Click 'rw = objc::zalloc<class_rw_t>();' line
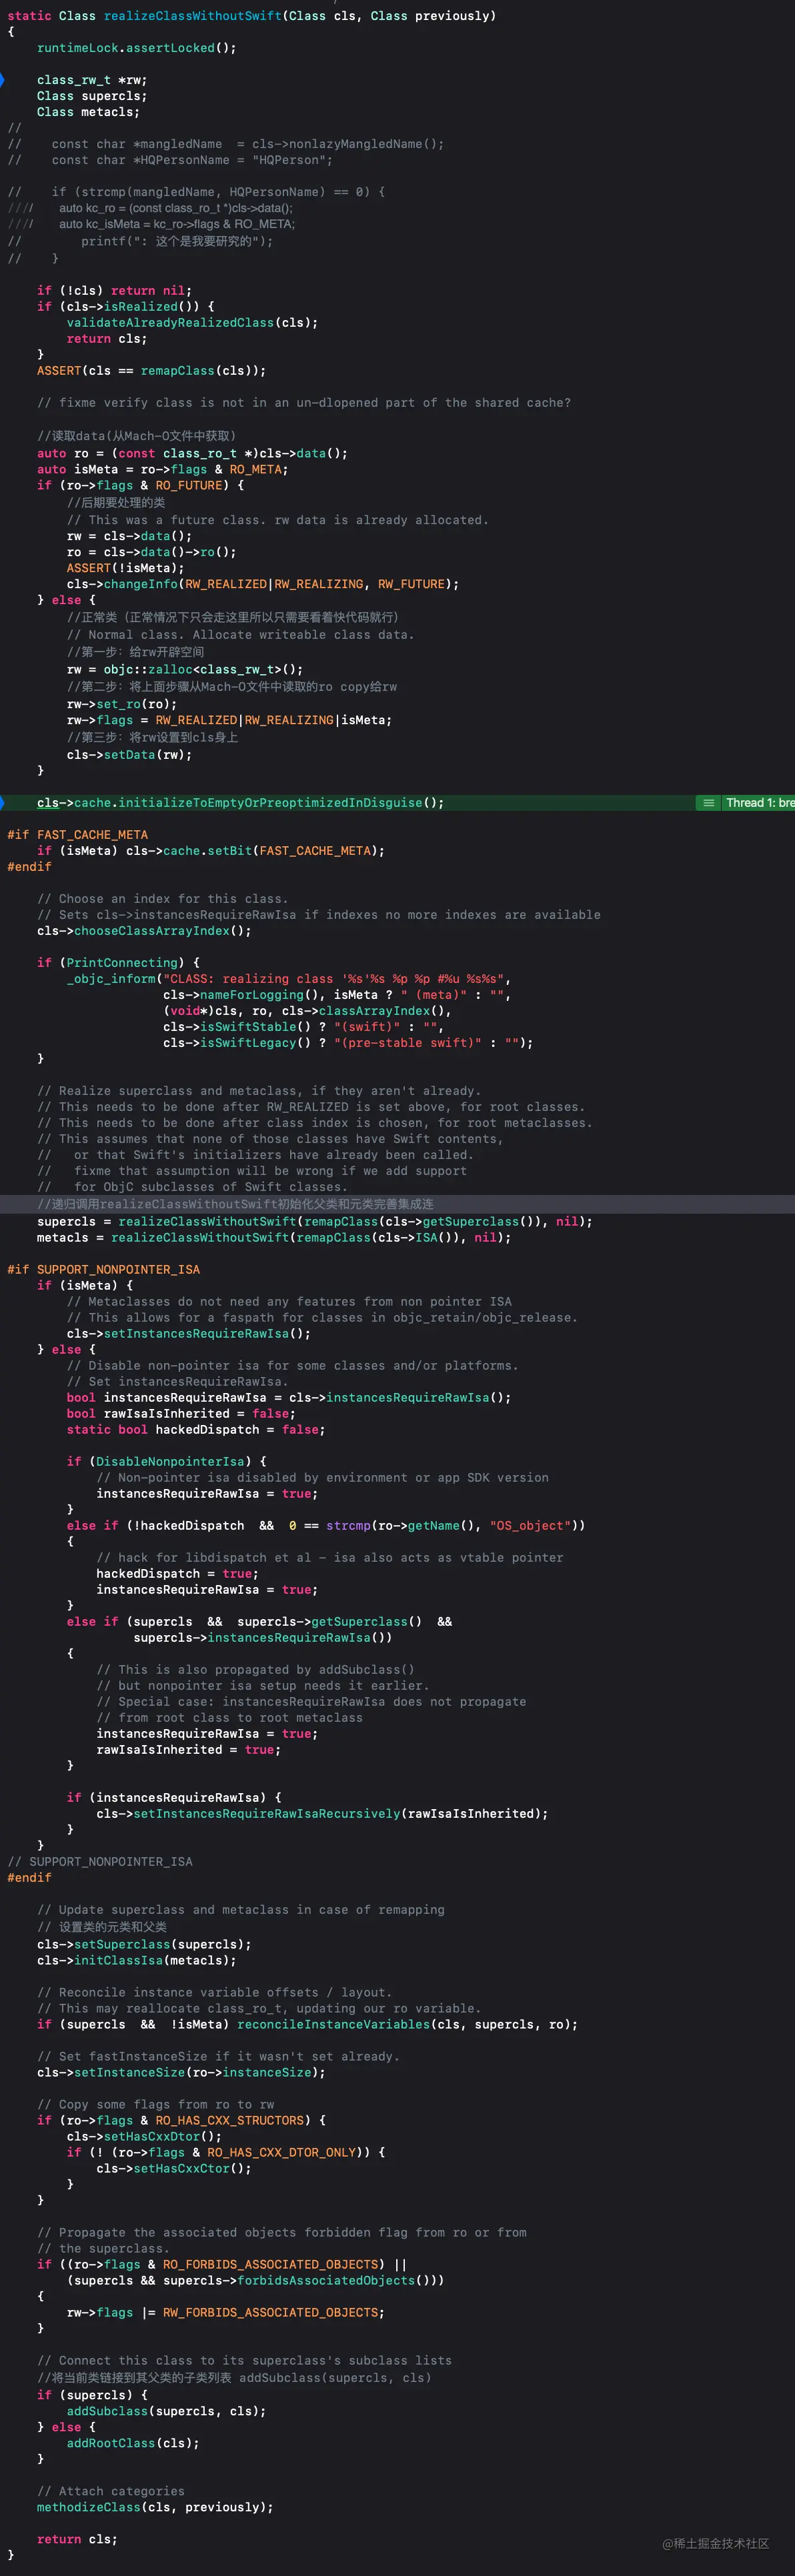 [x=185, y=670]
